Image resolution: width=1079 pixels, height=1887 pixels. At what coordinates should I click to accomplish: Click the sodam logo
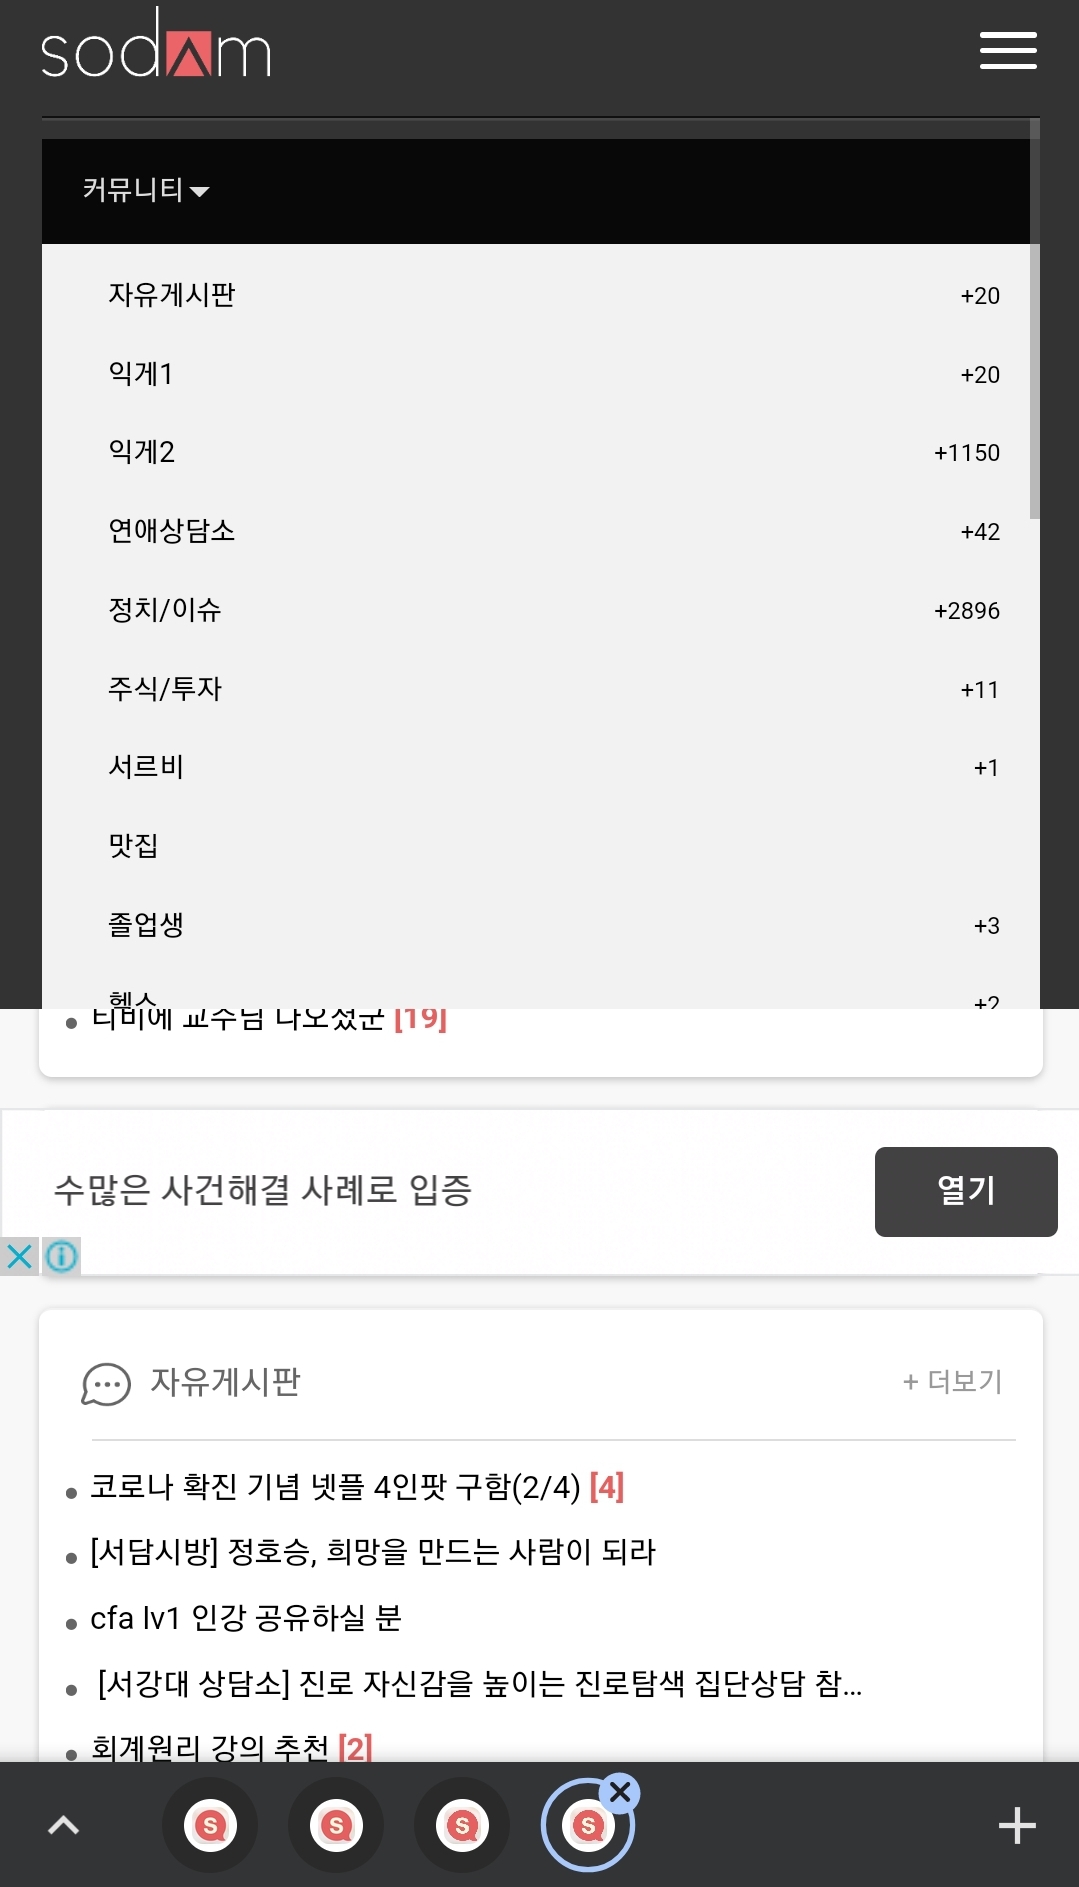(x=156, y=47)
